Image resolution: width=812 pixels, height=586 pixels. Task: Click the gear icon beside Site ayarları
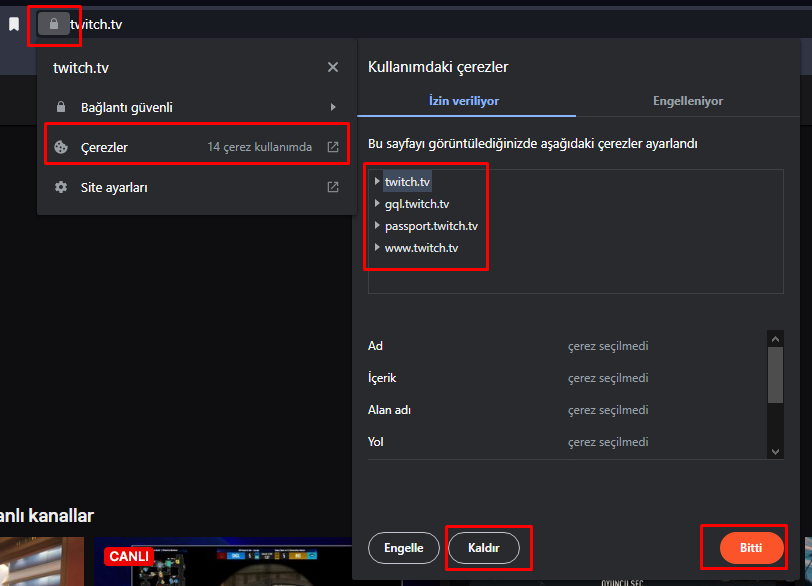coord(61,187)
